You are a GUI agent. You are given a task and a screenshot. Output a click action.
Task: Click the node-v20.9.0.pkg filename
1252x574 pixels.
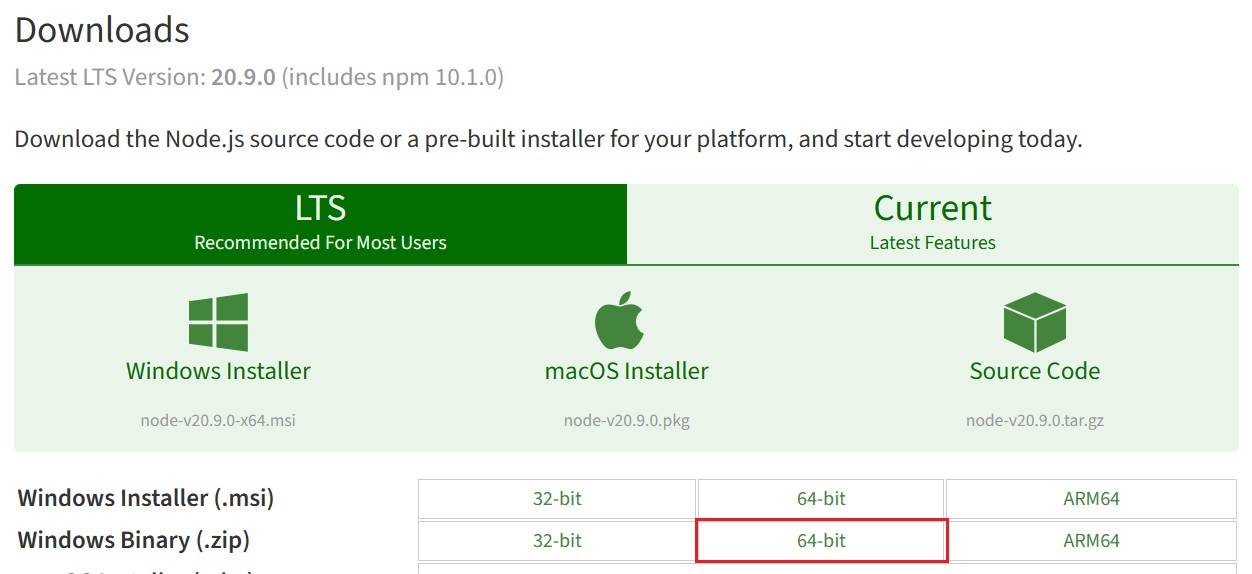[x=627, y=420]
